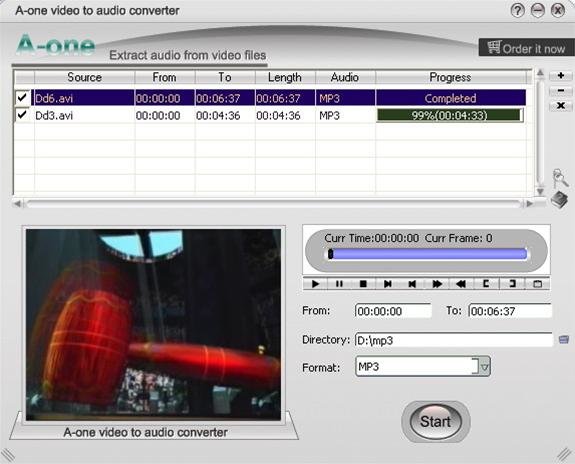
Task: Clear the list with the X button
Action: point(560,106)
